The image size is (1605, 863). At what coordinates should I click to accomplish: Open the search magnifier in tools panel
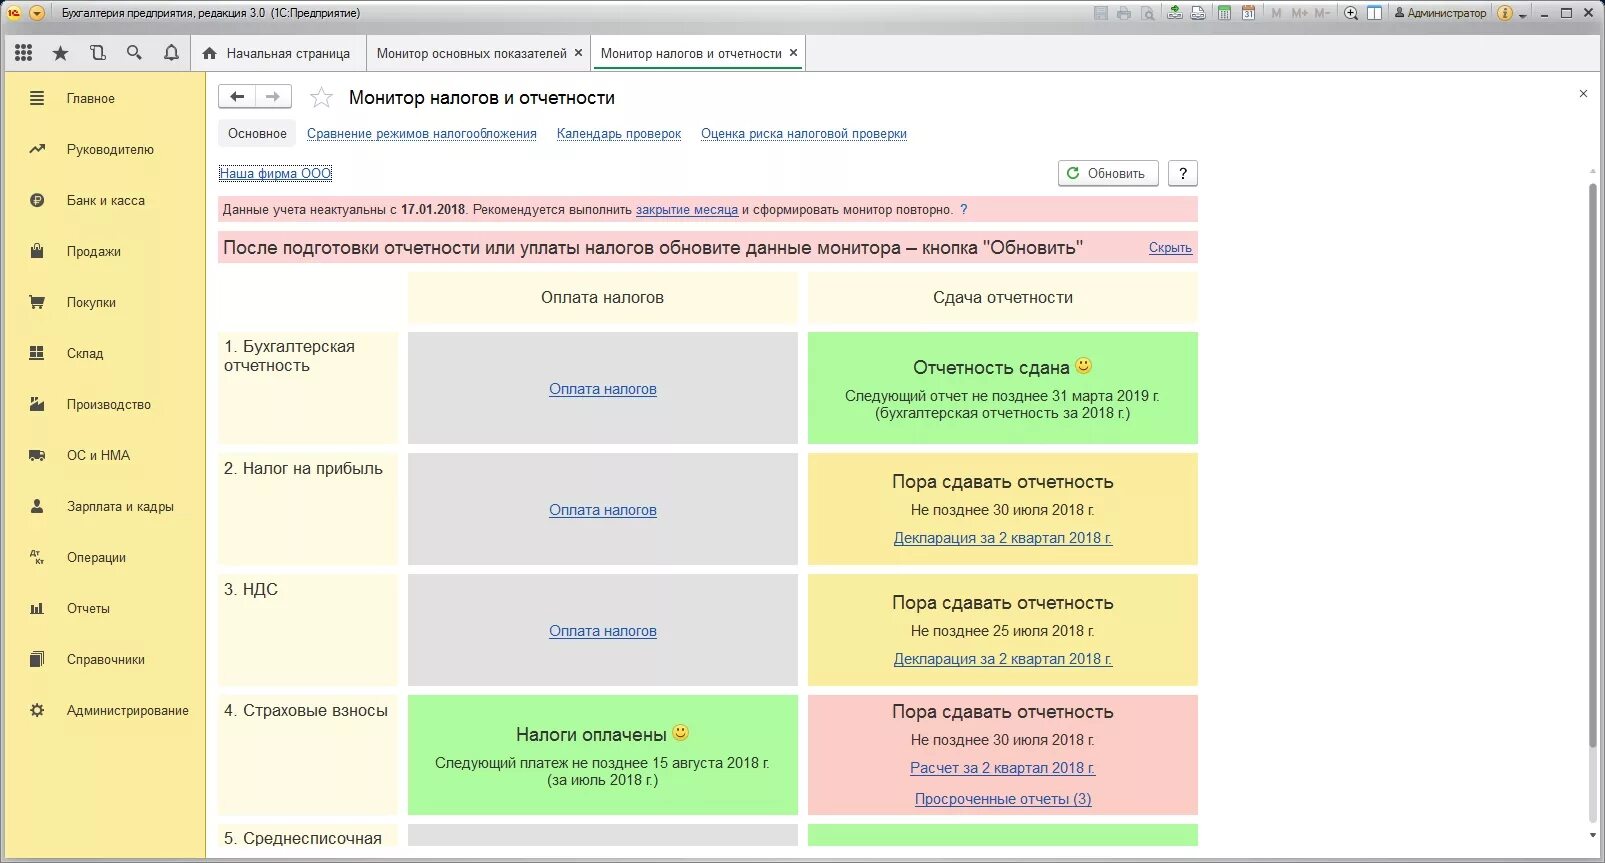[134, 53]
